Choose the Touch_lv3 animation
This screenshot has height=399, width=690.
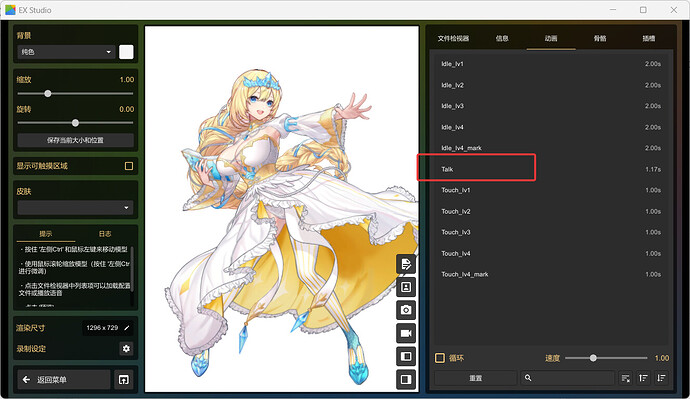click(x=551, y=232)
